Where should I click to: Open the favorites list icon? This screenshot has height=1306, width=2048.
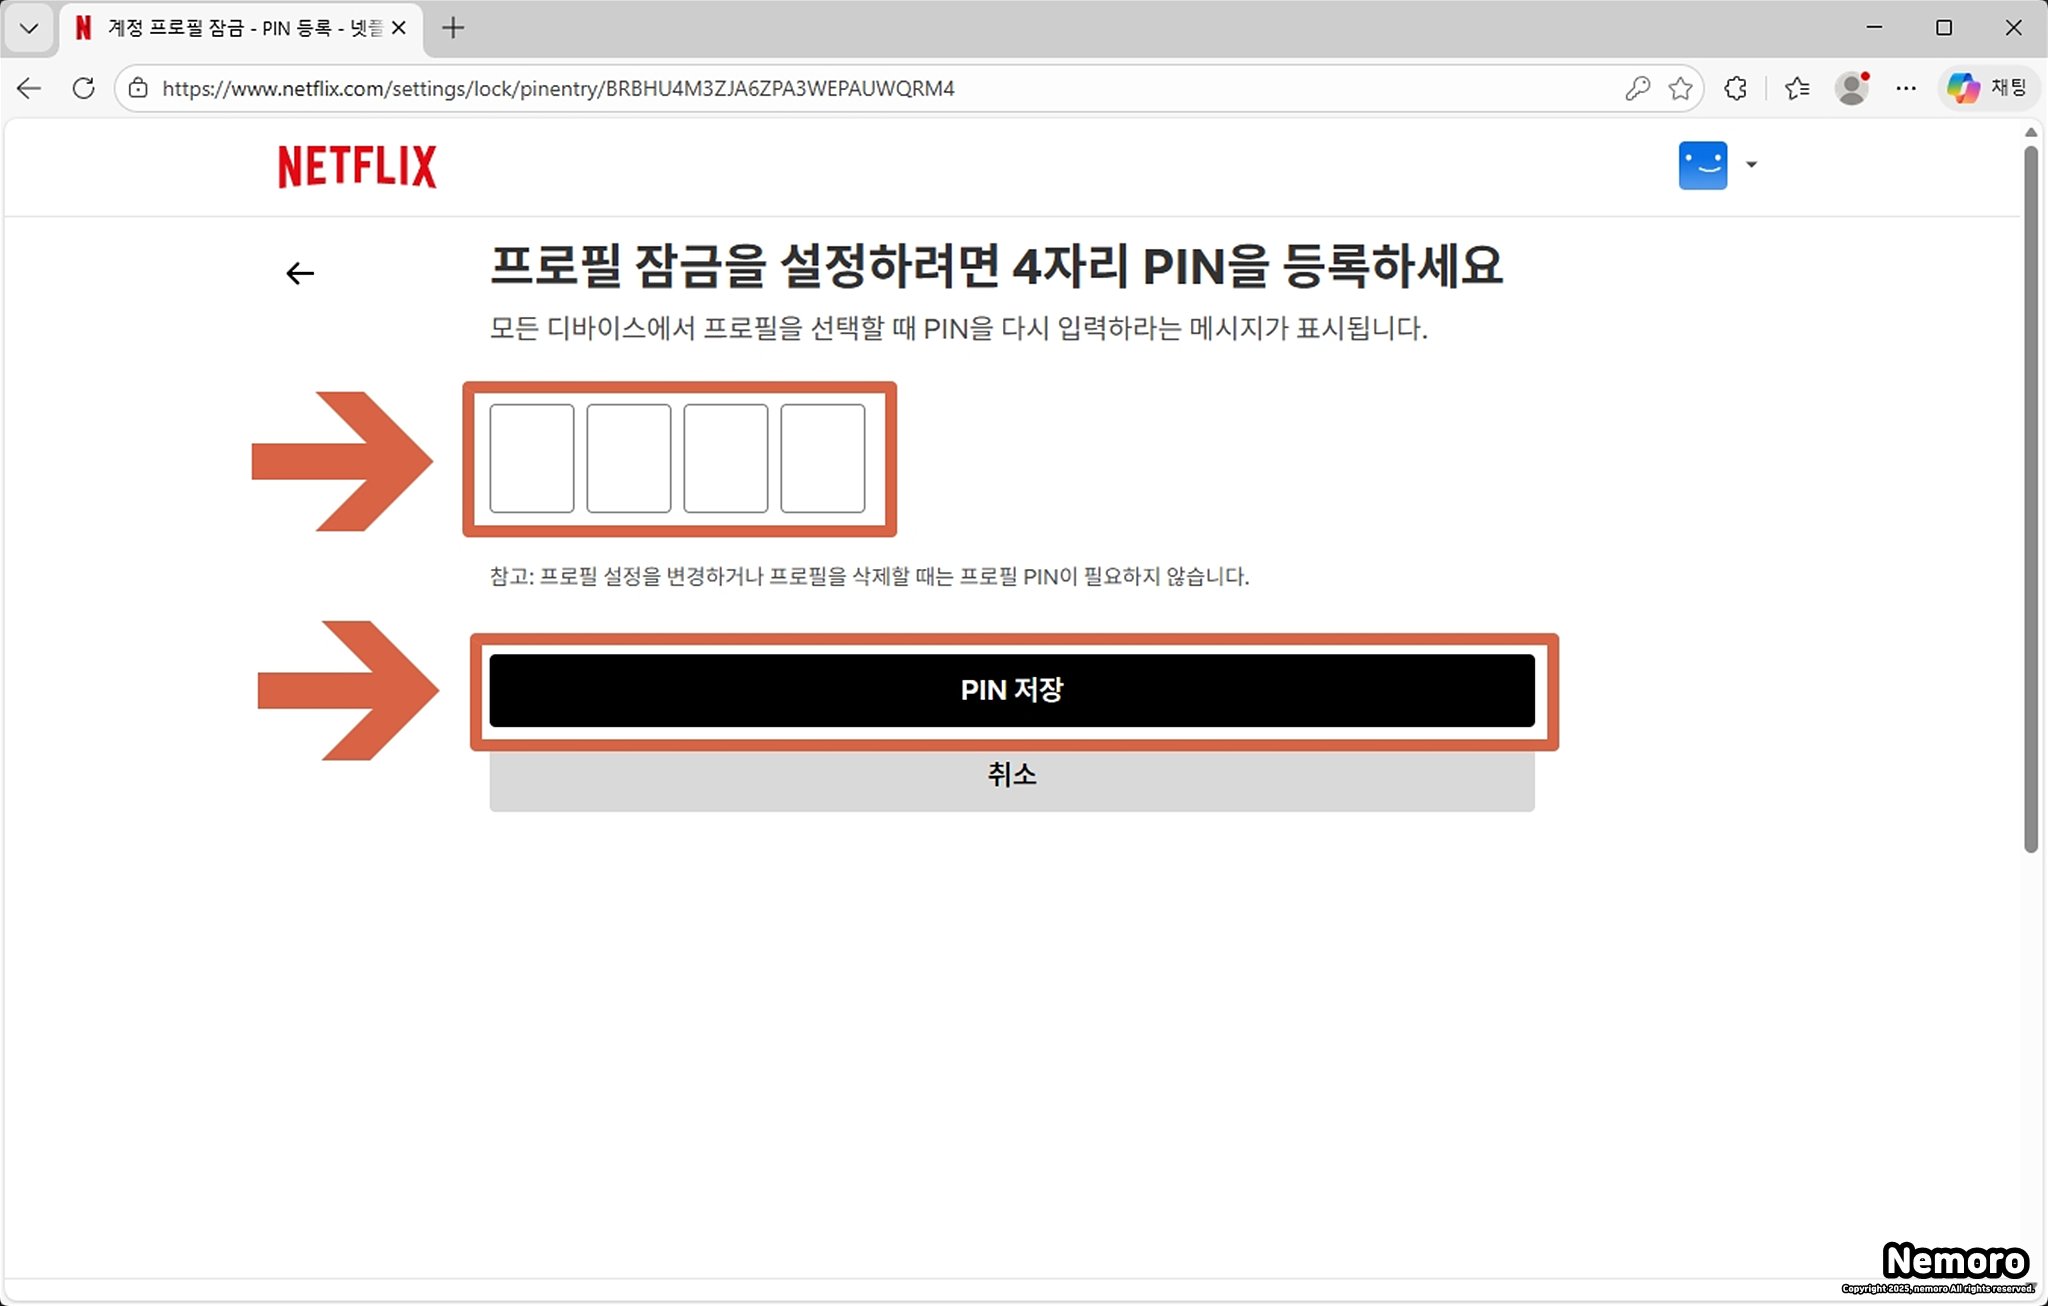1797,88
